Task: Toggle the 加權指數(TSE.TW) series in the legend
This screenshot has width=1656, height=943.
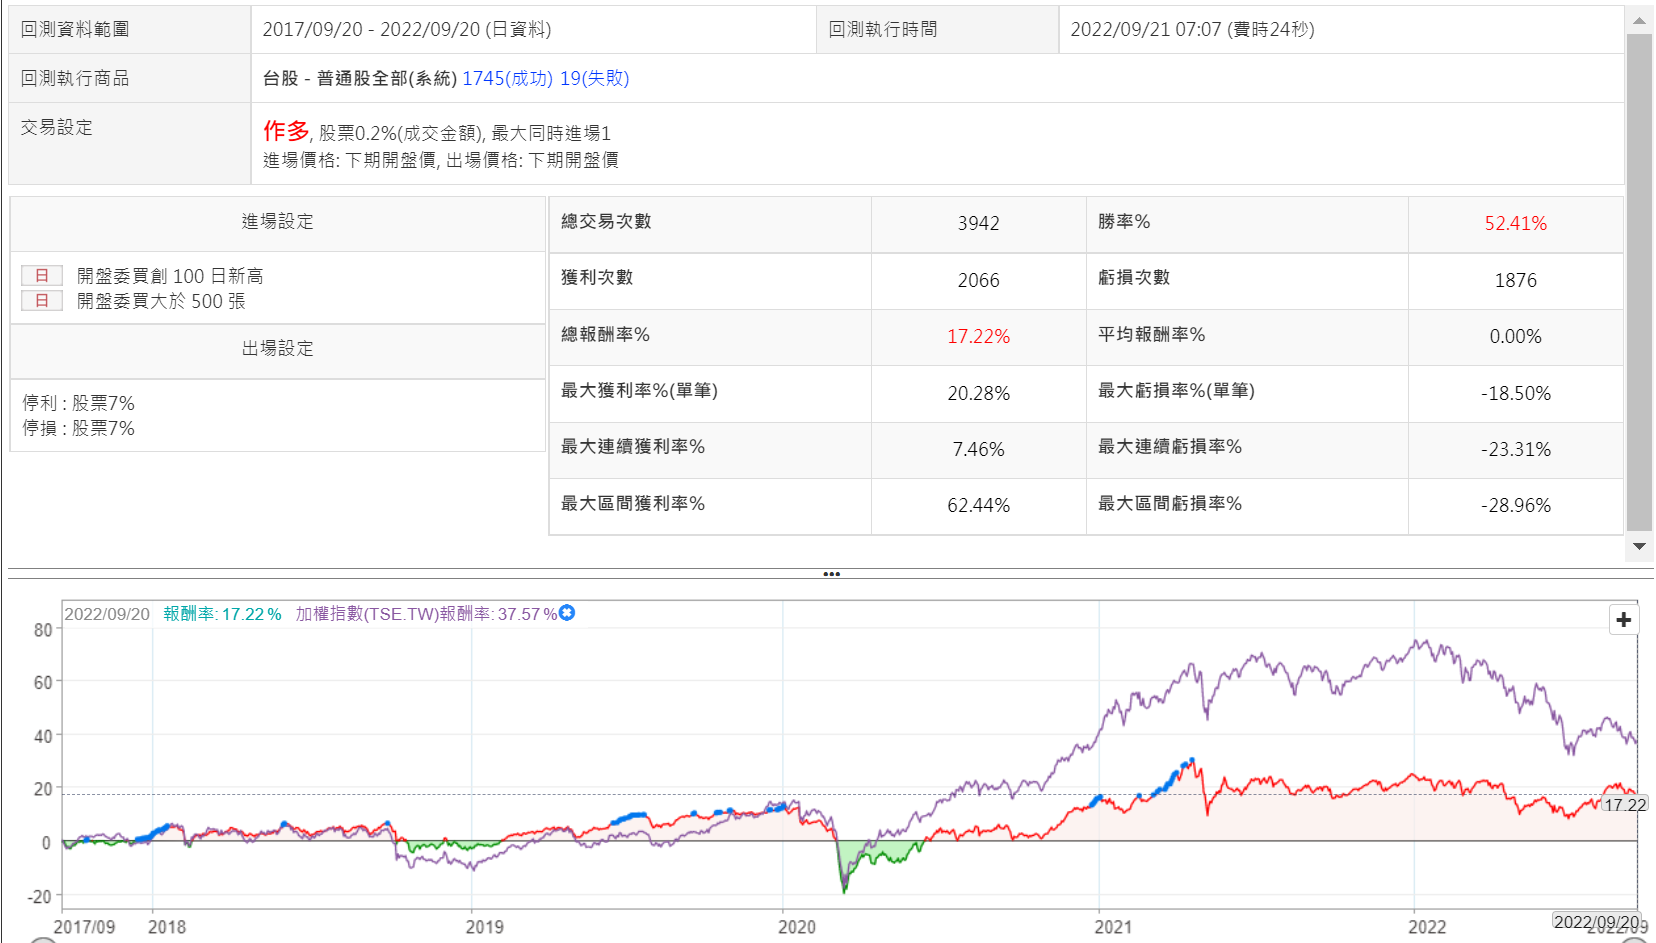Action: 425,614
